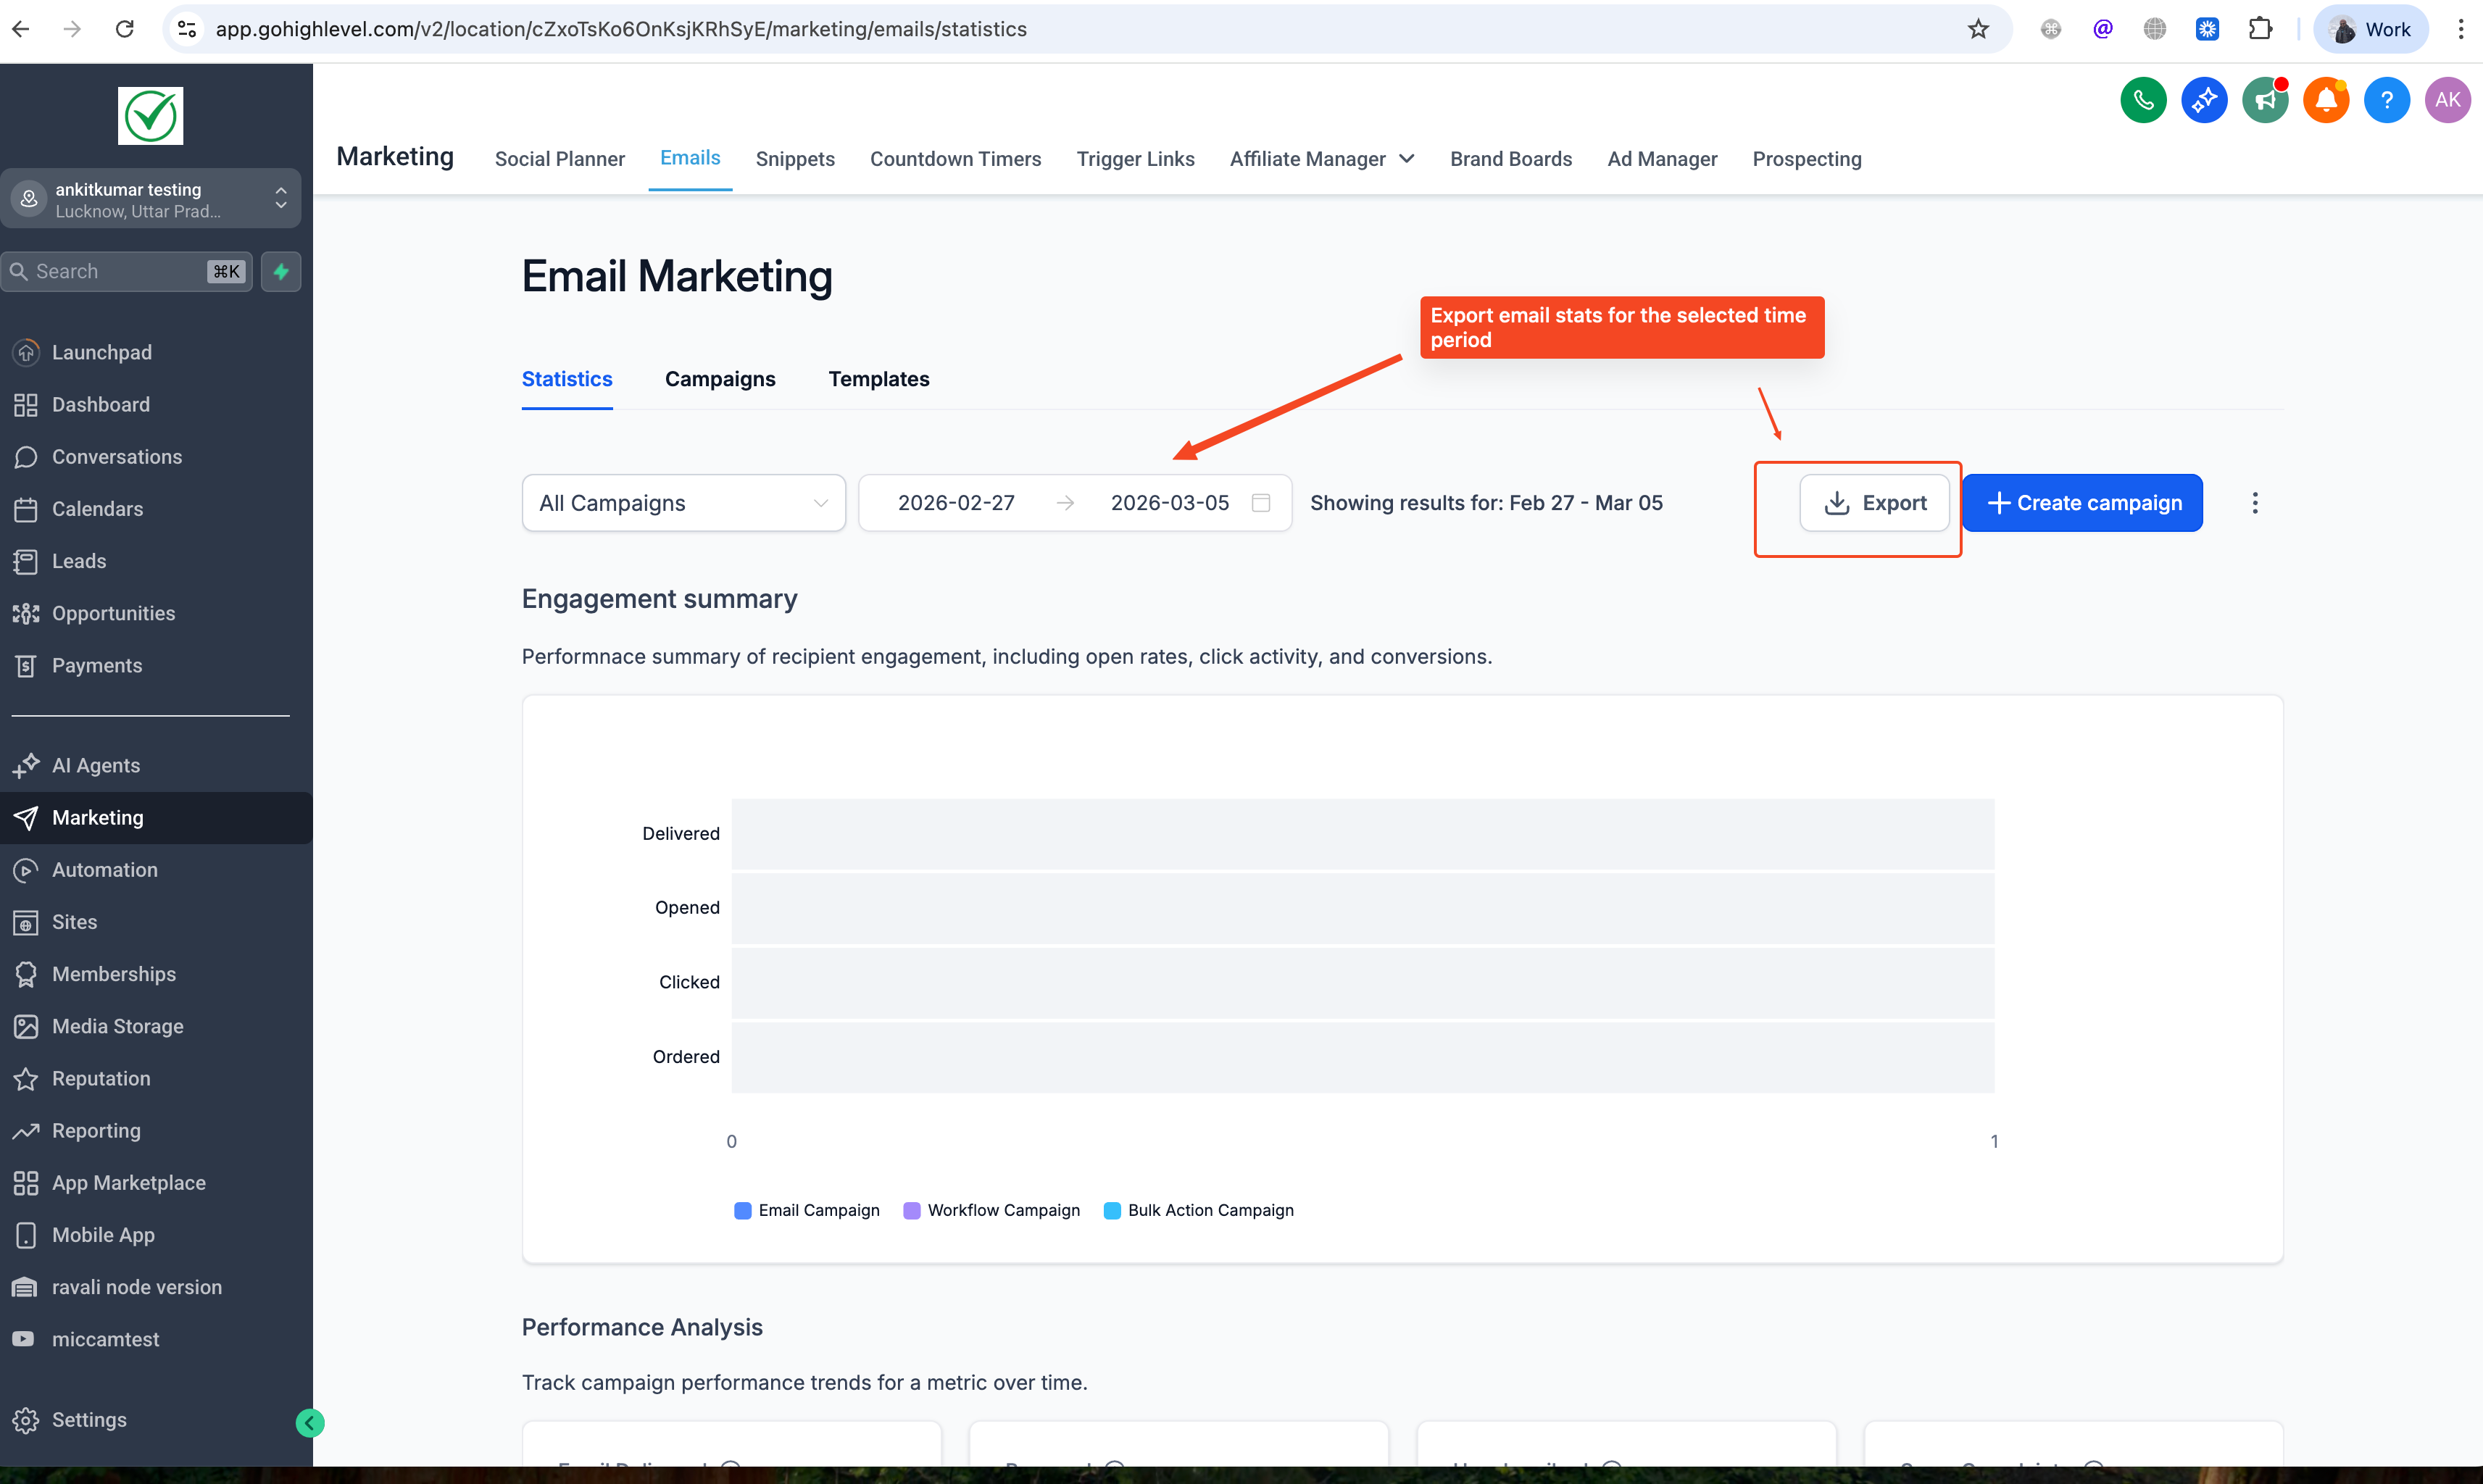Open the blue help question mark icon

click(x=2386, y=100)
